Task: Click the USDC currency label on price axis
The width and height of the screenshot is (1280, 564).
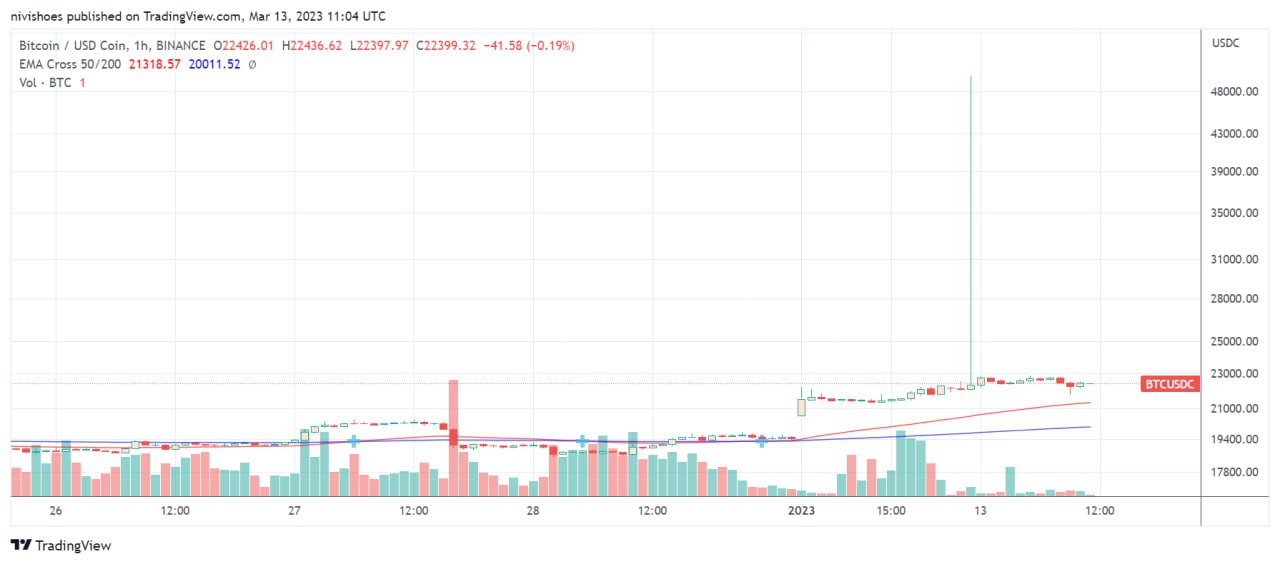Action: click(1225, 44)
